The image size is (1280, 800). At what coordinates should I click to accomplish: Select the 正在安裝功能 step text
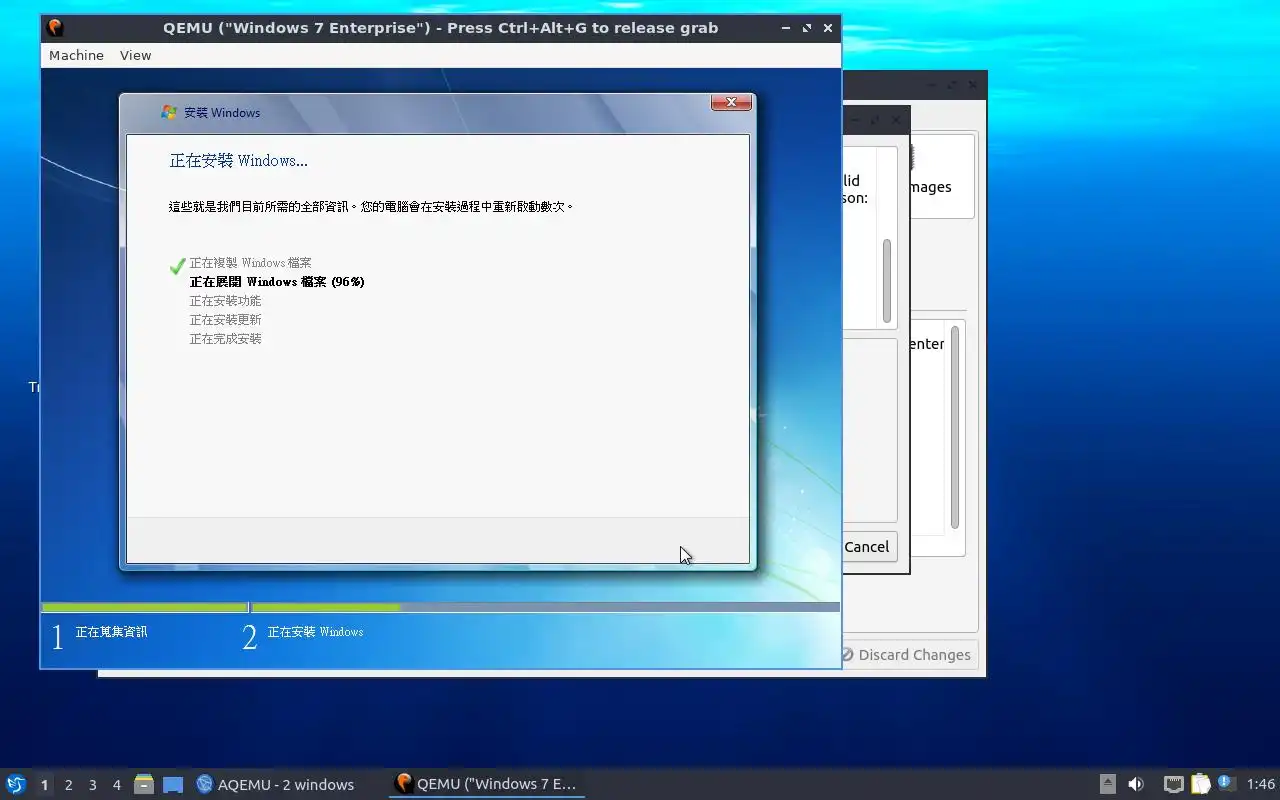tap(225, 301)
